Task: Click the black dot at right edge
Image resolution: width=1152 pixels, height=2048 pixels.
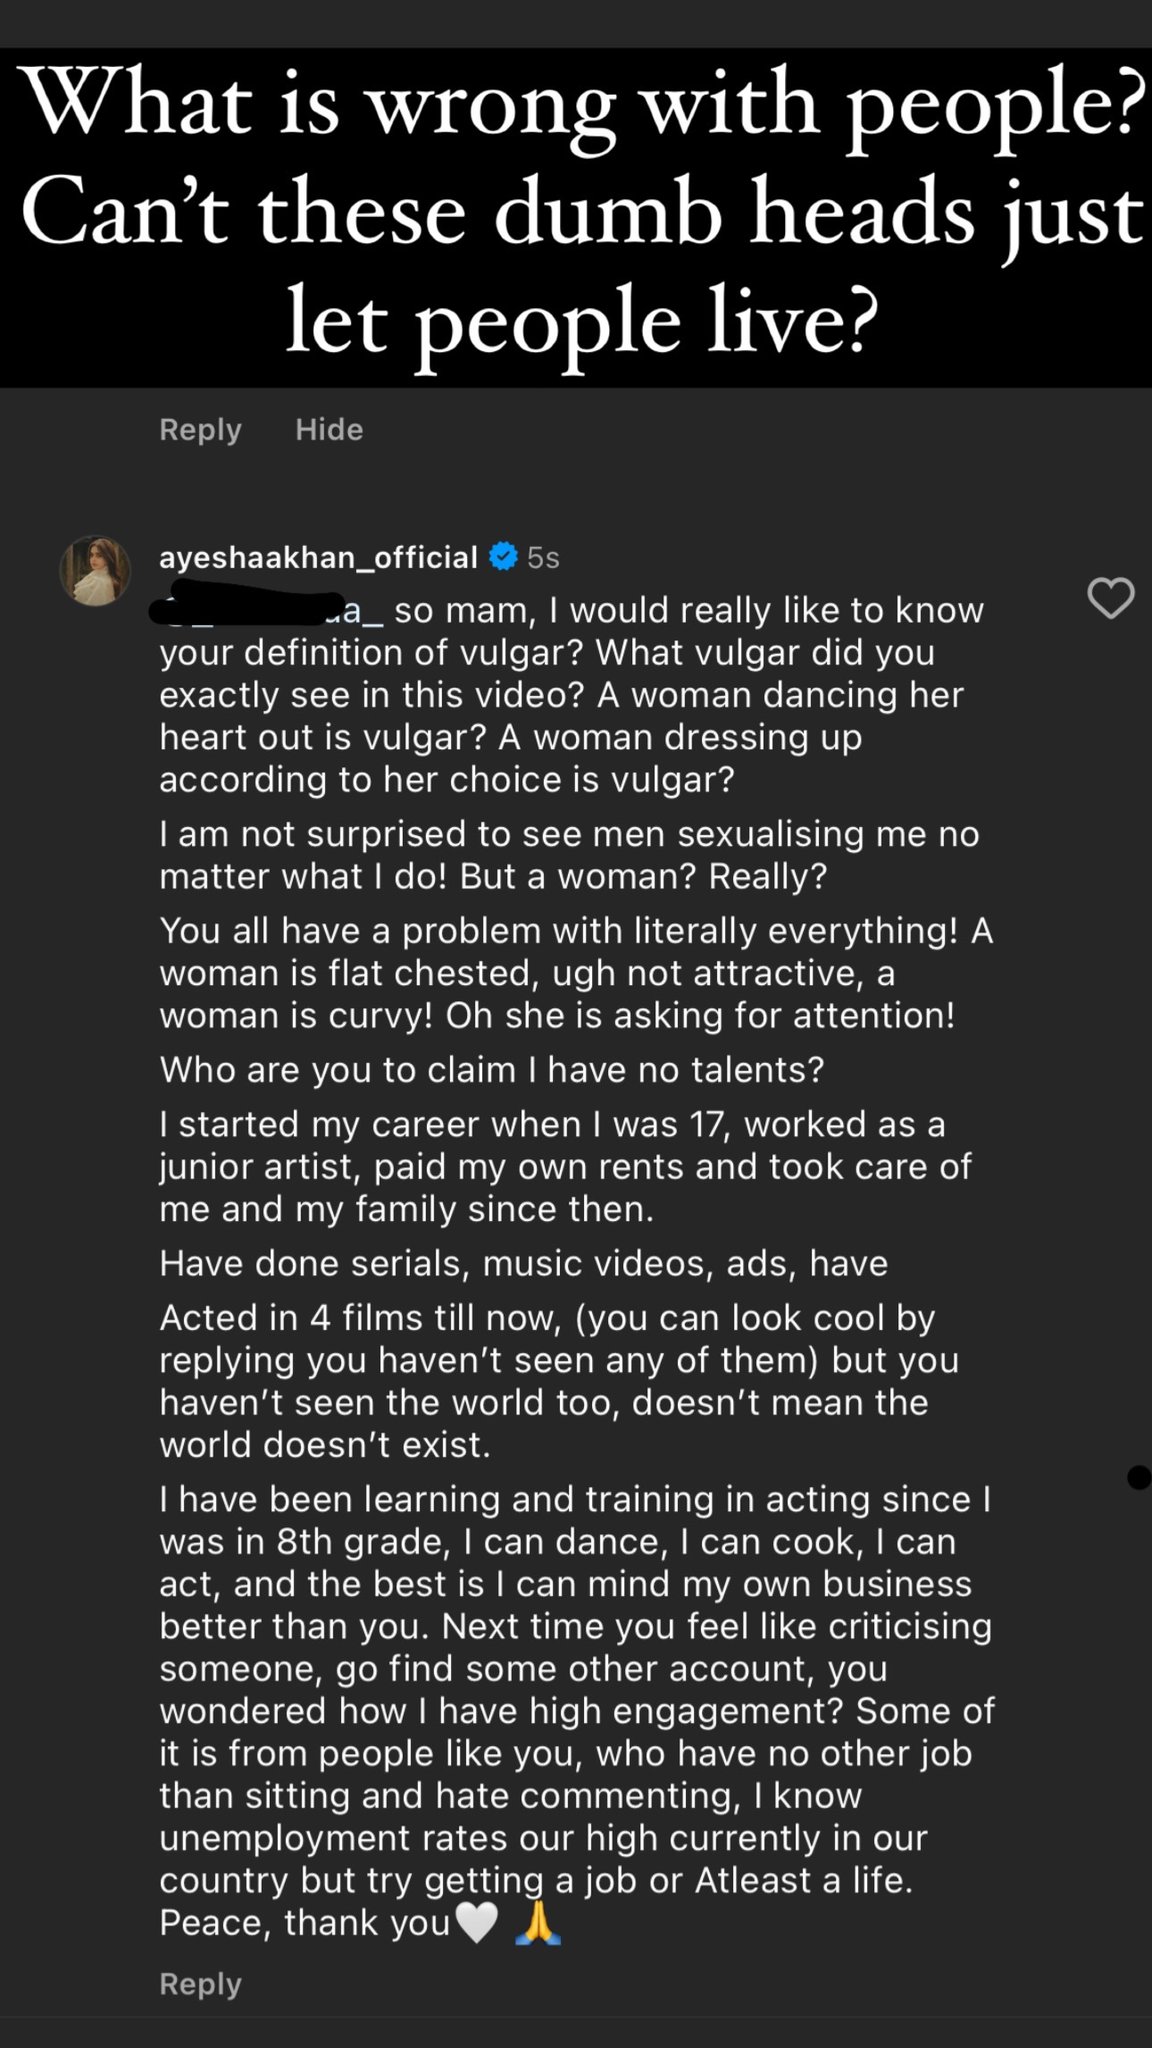Action: (x=1139, y=1477)
